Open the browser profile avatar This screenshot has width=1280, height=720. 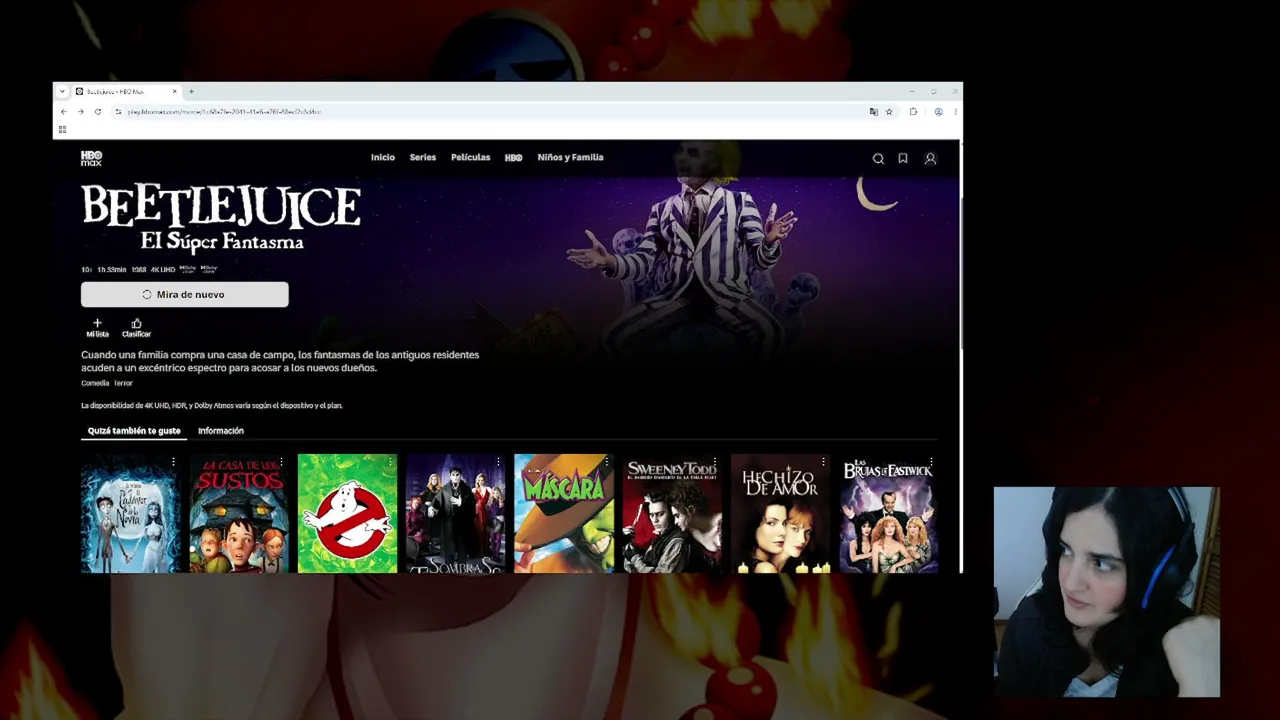click(938, 112)
